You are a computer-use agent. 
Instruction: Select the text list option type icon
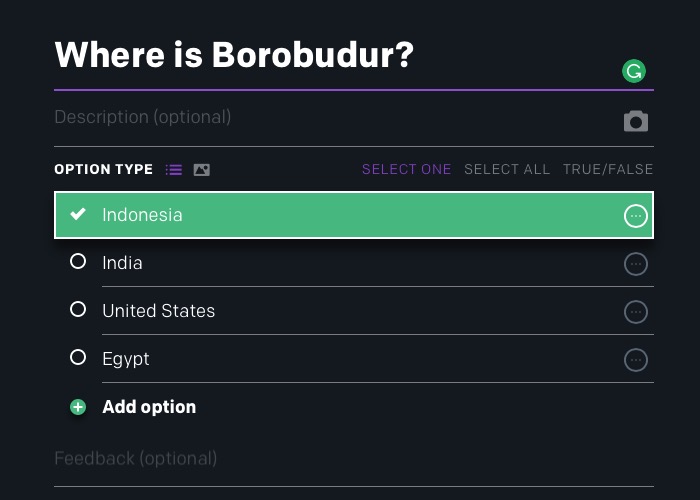(174, 170)
